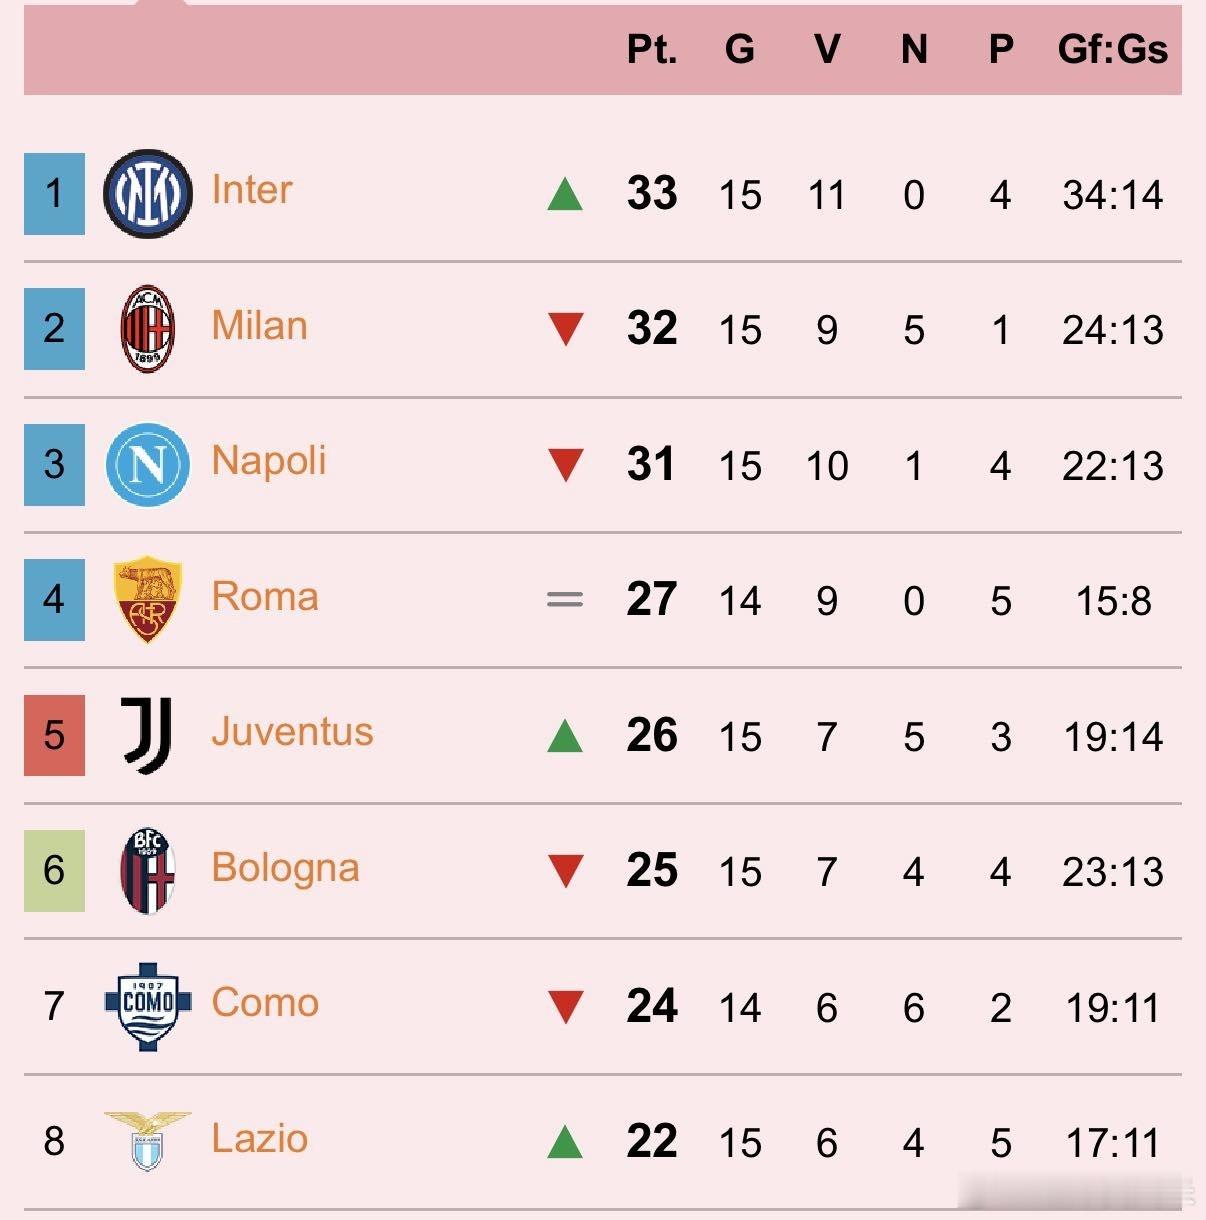Click Milan's red down arrow
Screen dimensions: 1206x1220
click(x=566, y=329)
